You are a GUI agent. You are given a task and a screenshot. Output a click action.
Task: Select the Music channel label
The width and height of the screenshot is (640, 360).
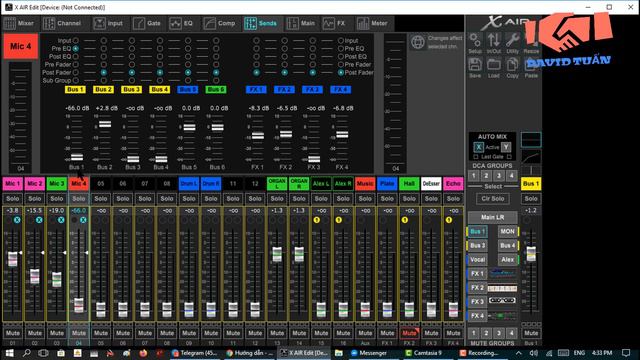coord(365,184)
